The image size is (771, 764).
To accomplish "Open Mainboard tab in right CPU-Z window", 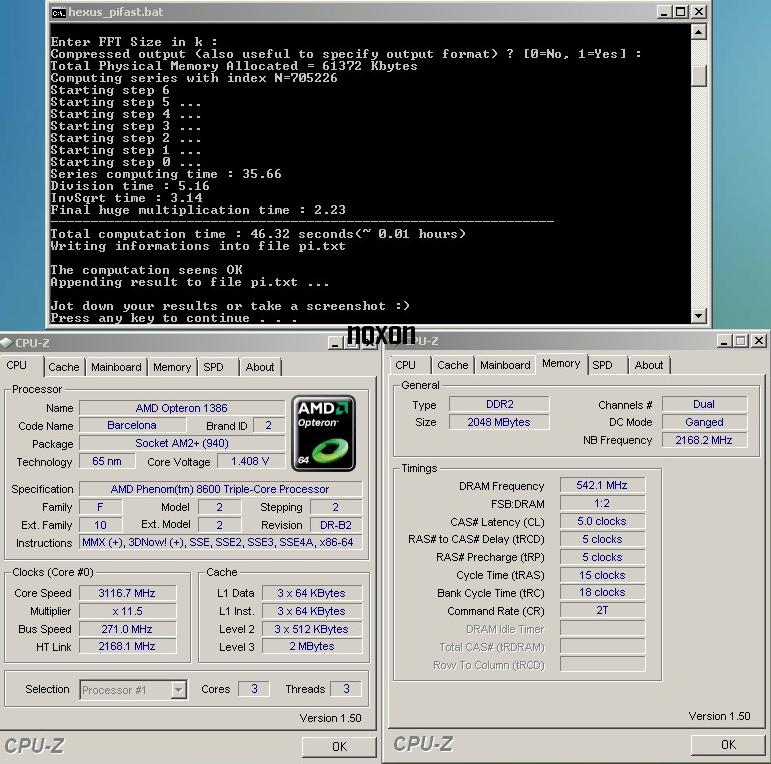I will pyautogui.click(x=505, y=365).
